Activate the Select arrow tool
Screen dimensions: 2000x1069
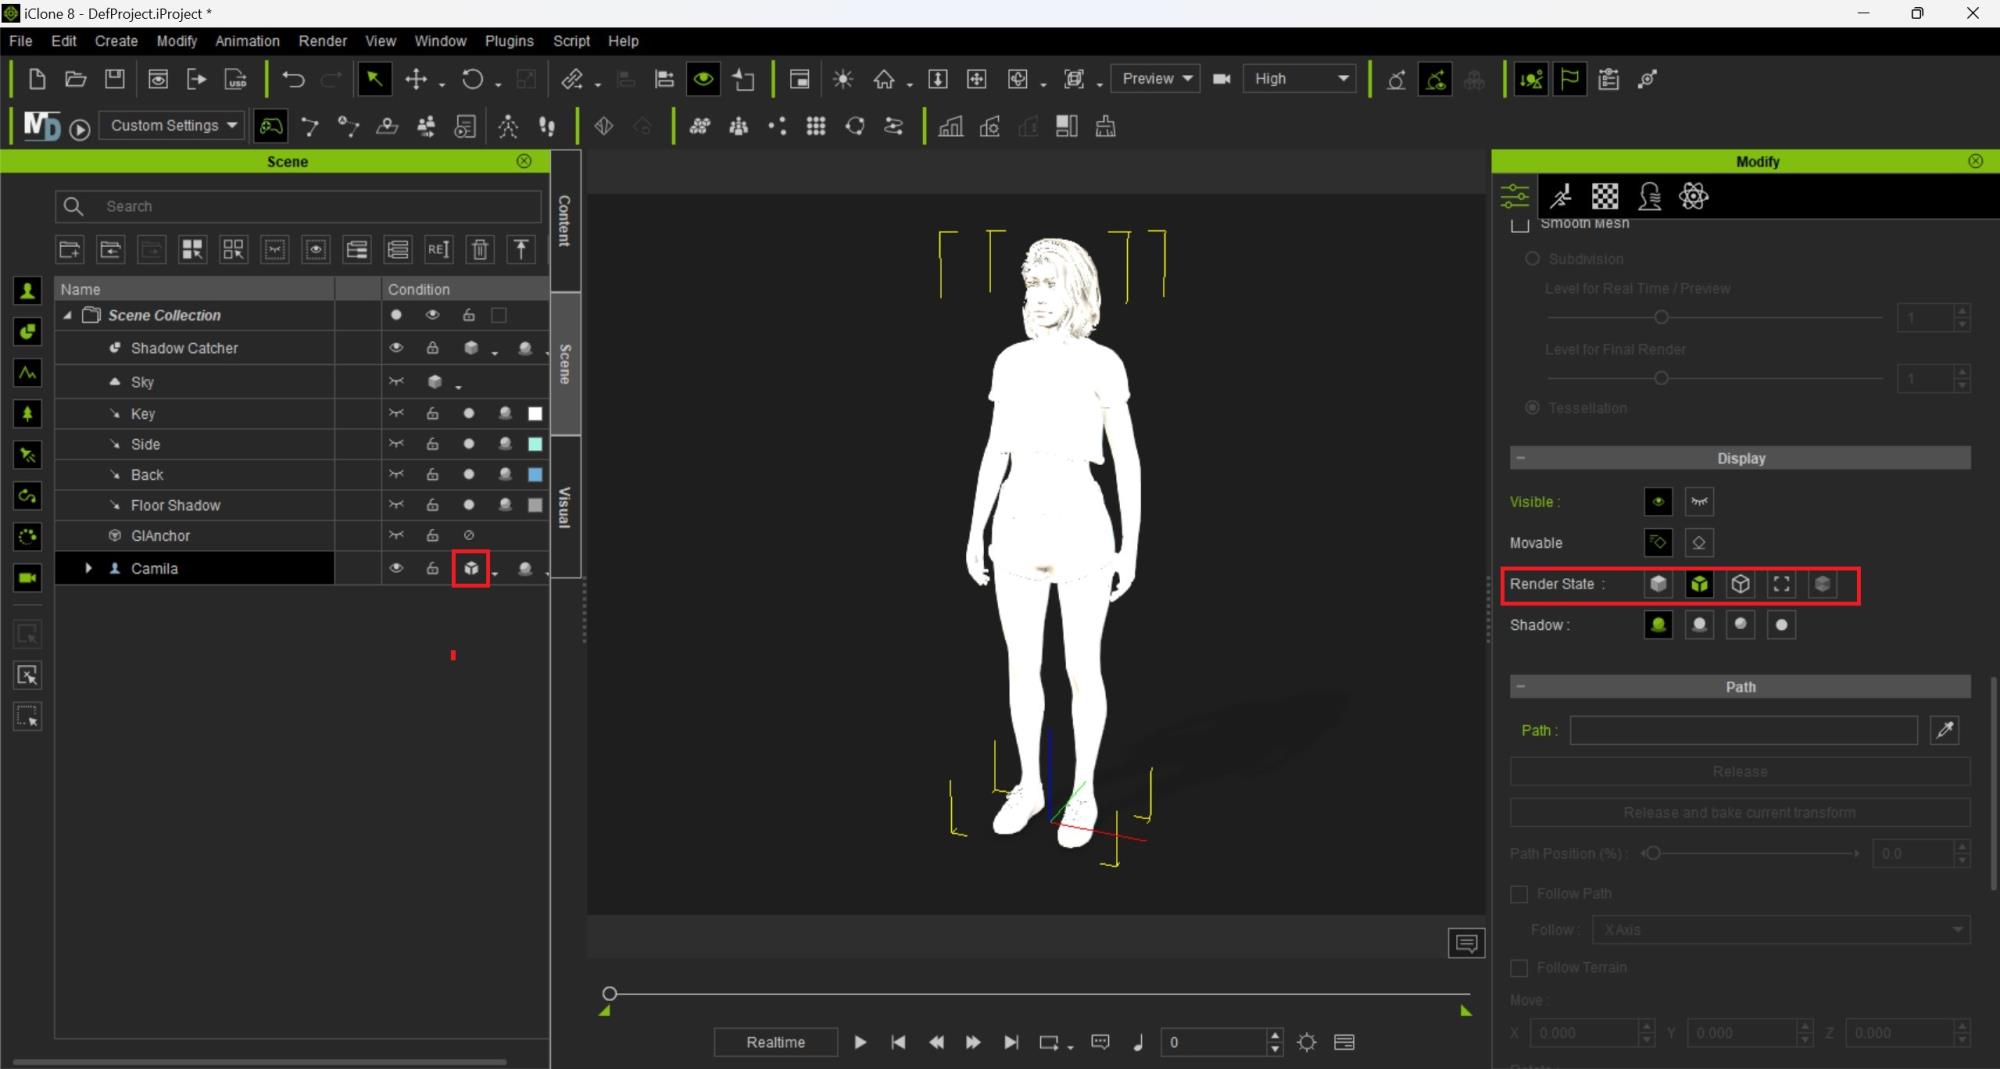coord(374,79)
